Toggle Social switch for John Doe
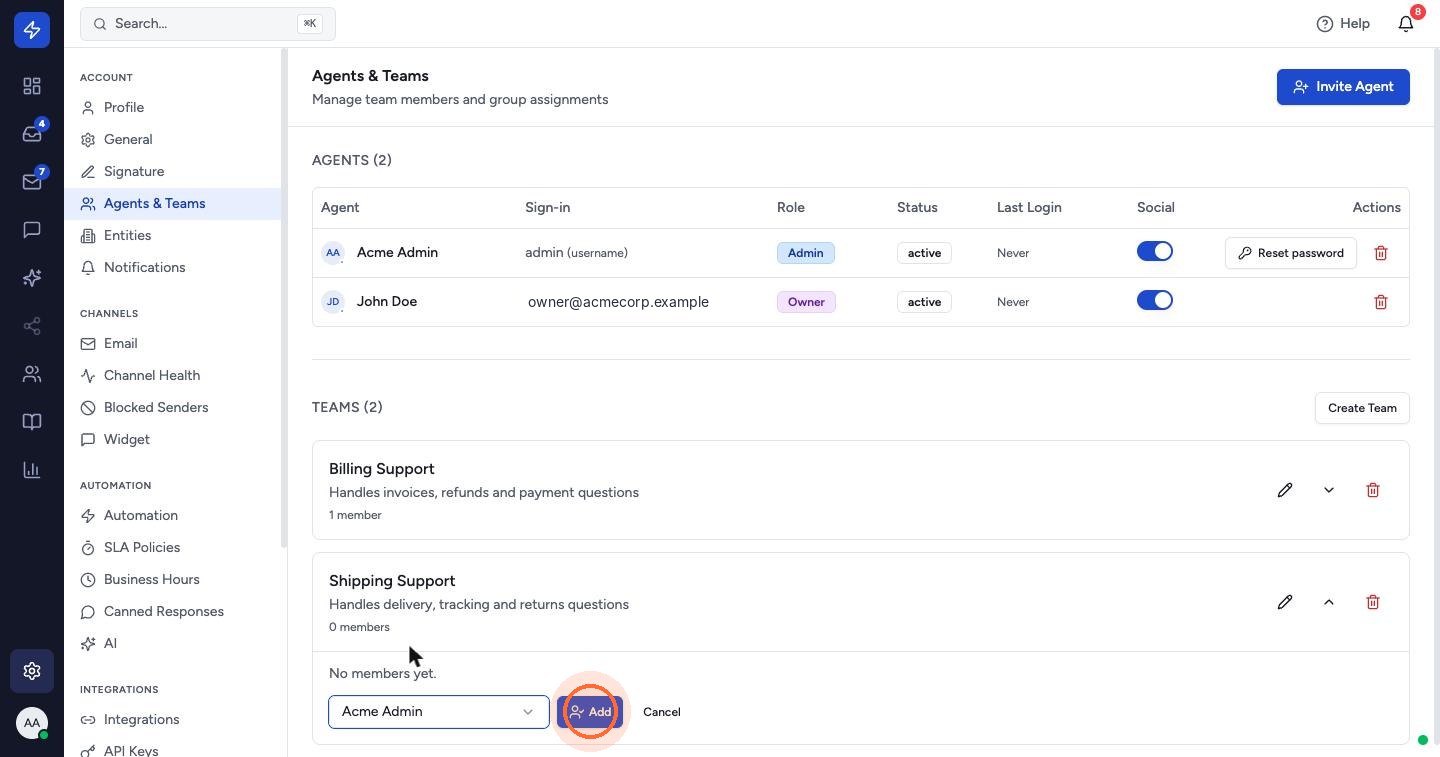 (1155, 301)
